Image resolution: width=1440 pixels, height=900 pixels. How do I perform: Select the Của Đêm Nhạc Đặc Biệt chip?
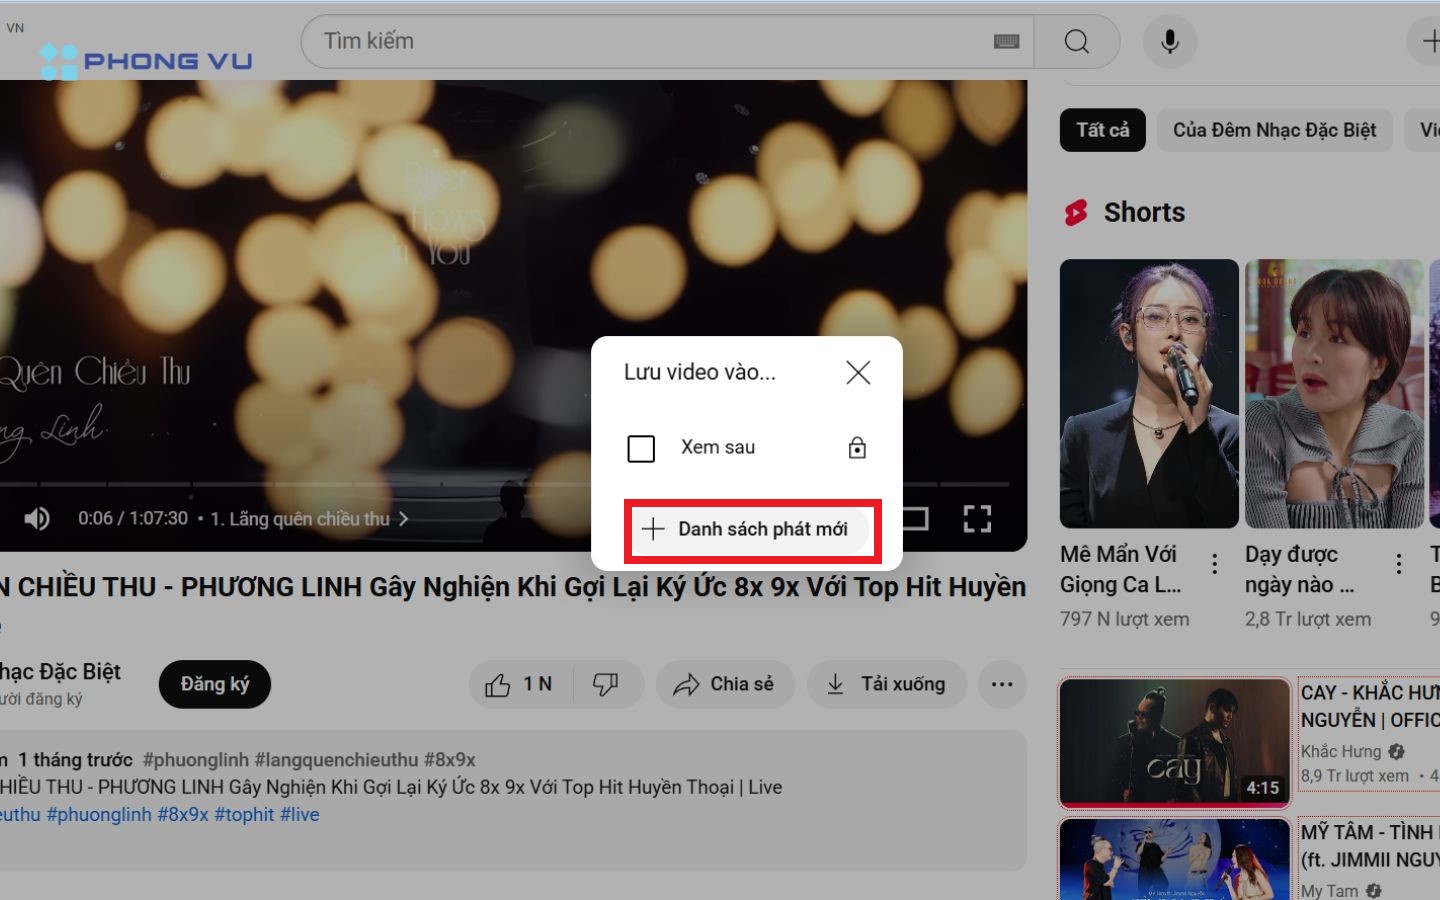pyautogui.click(x=1274, y=130)
